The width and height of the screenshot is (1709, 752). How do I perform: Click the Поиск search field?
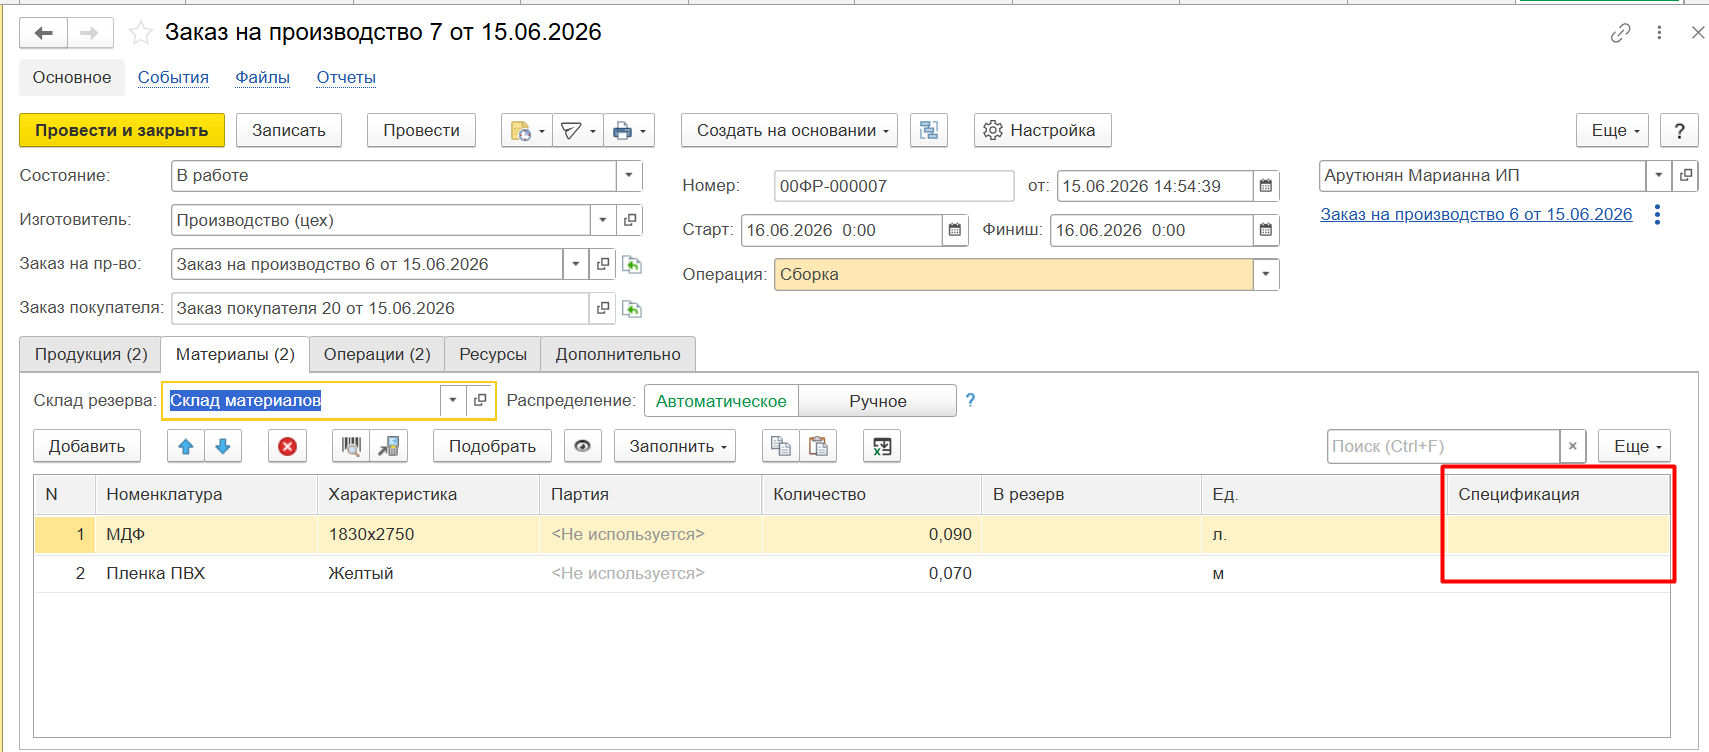pos(1443,446)
